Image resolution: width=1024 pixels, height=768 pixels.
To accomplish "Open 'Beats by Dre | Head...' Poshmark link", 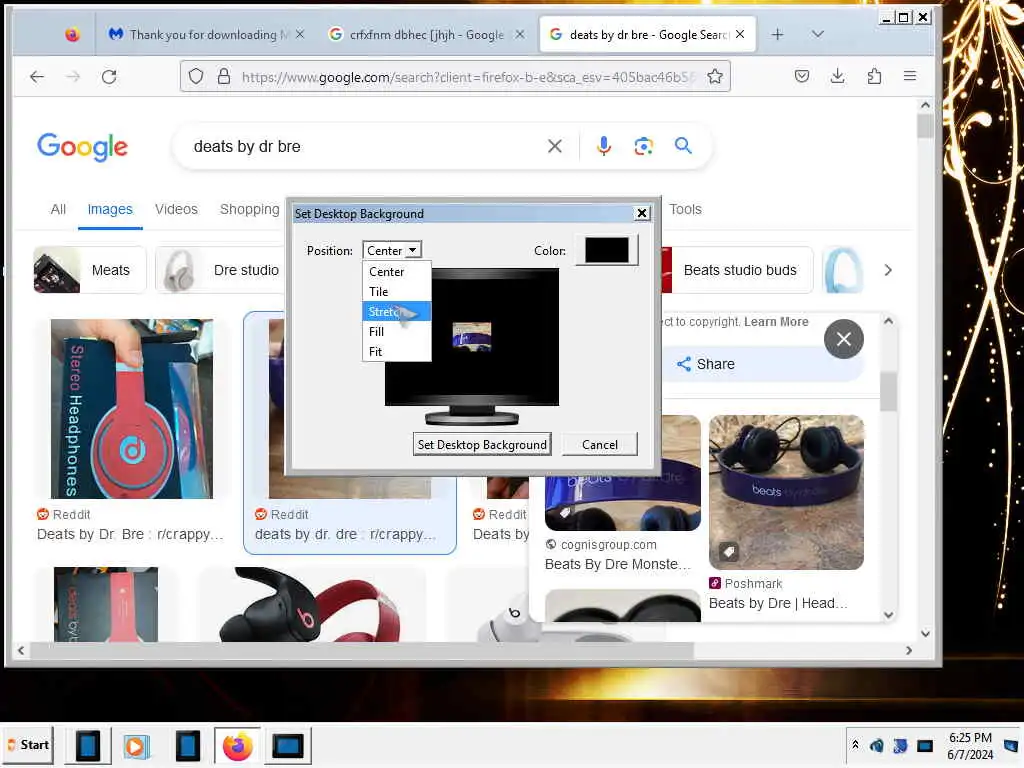I will (778, 603).
